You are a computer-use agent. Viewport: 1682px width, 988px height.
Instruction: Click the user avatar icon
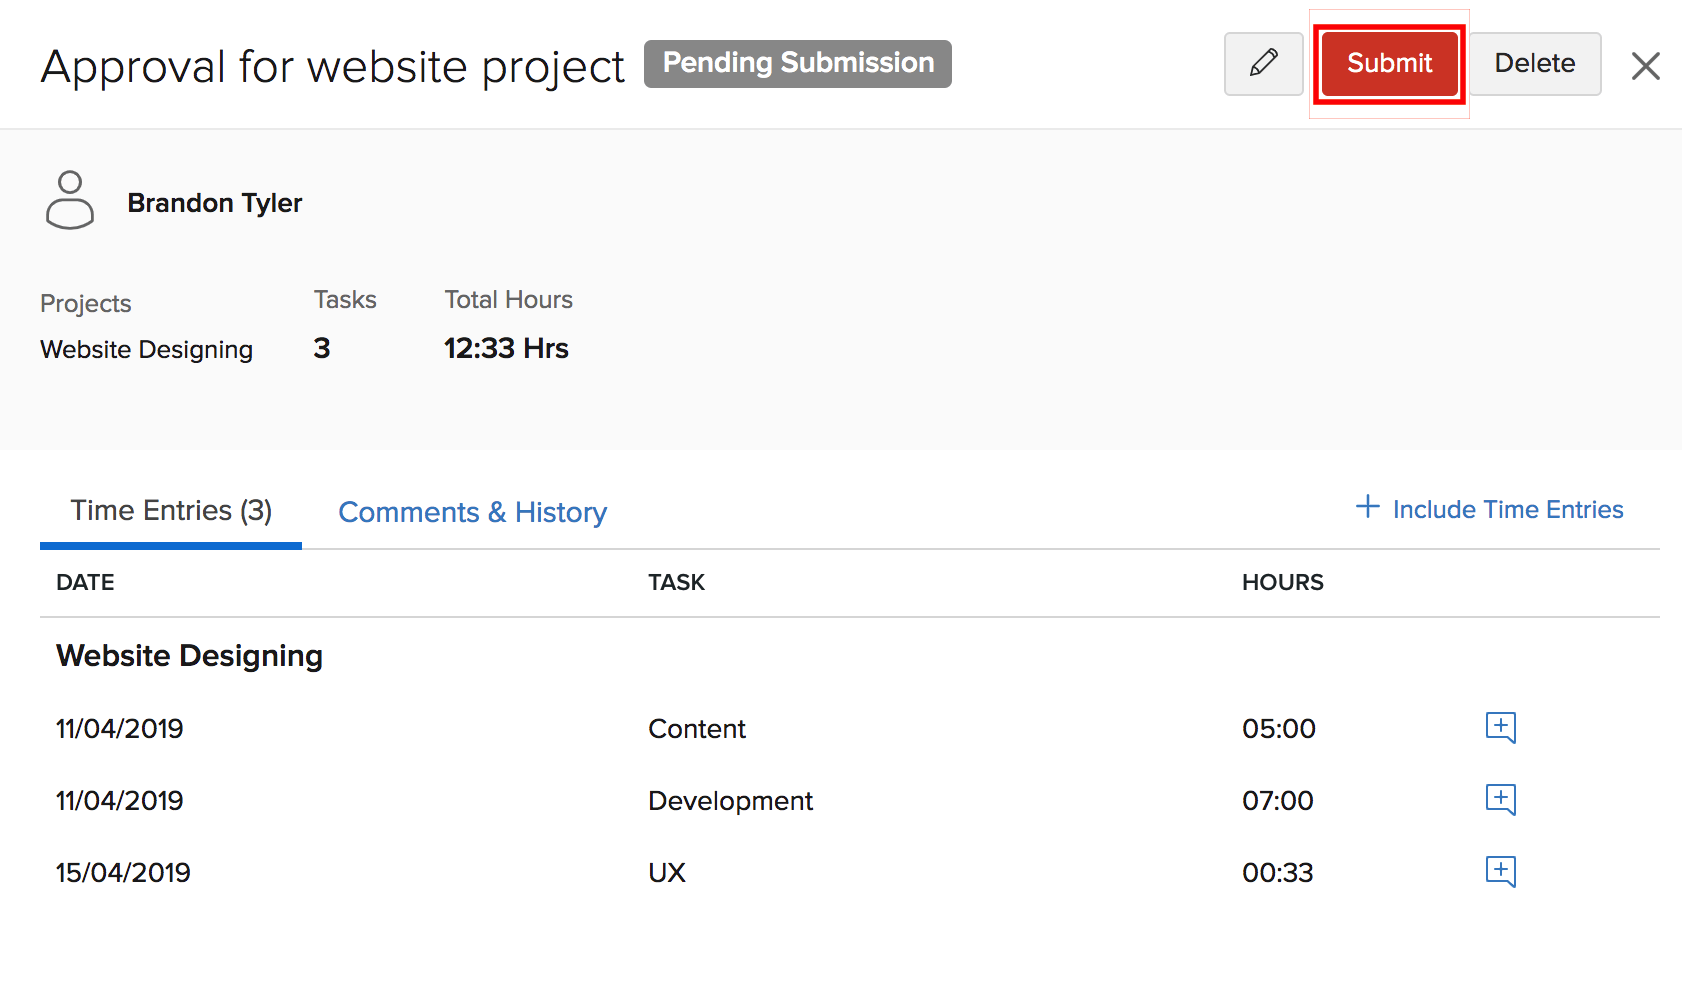70,200
